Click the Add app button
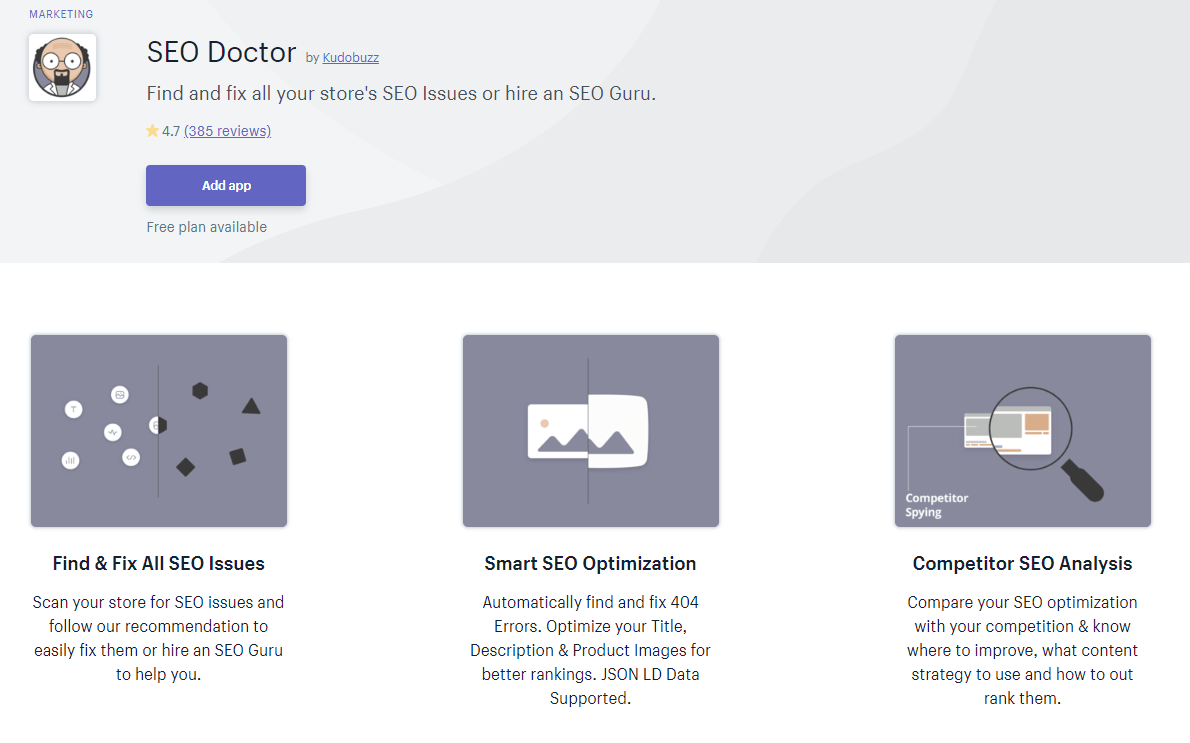The width and height of the screenshot is (1190, 743). pos(226,185)
